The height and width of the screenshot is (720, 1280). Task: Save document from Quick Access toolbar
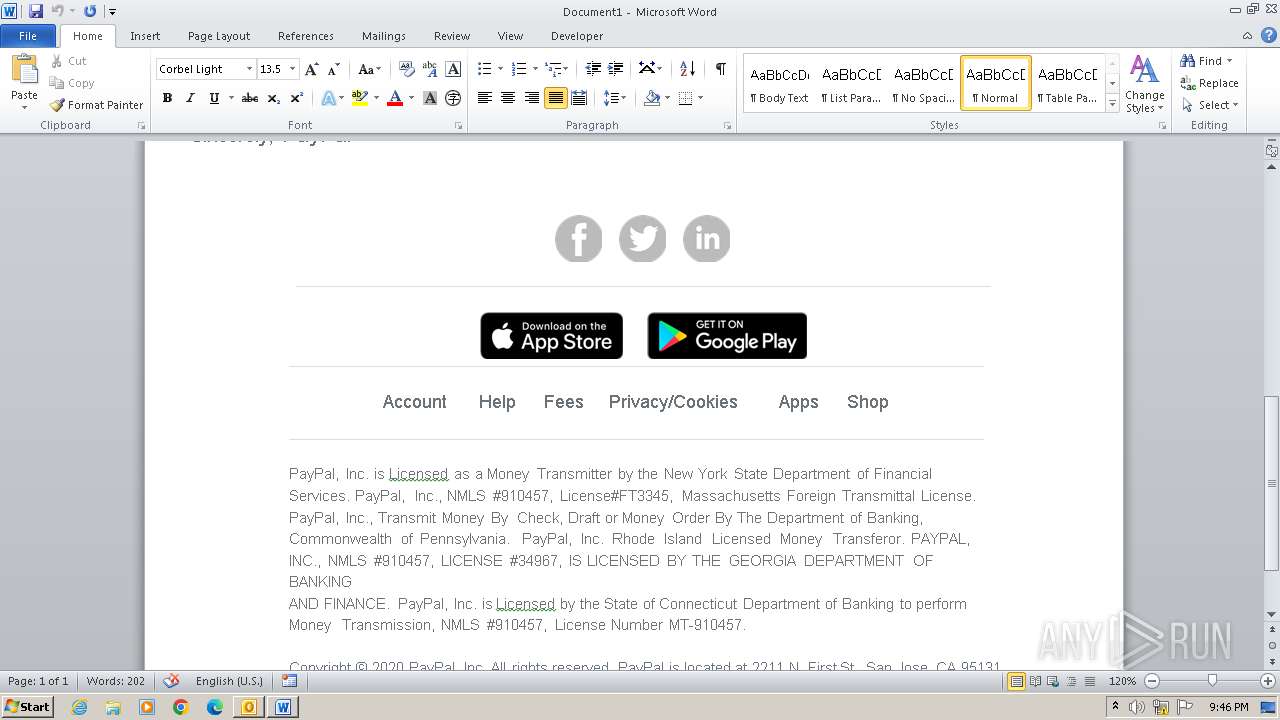[x=36, y=11]
